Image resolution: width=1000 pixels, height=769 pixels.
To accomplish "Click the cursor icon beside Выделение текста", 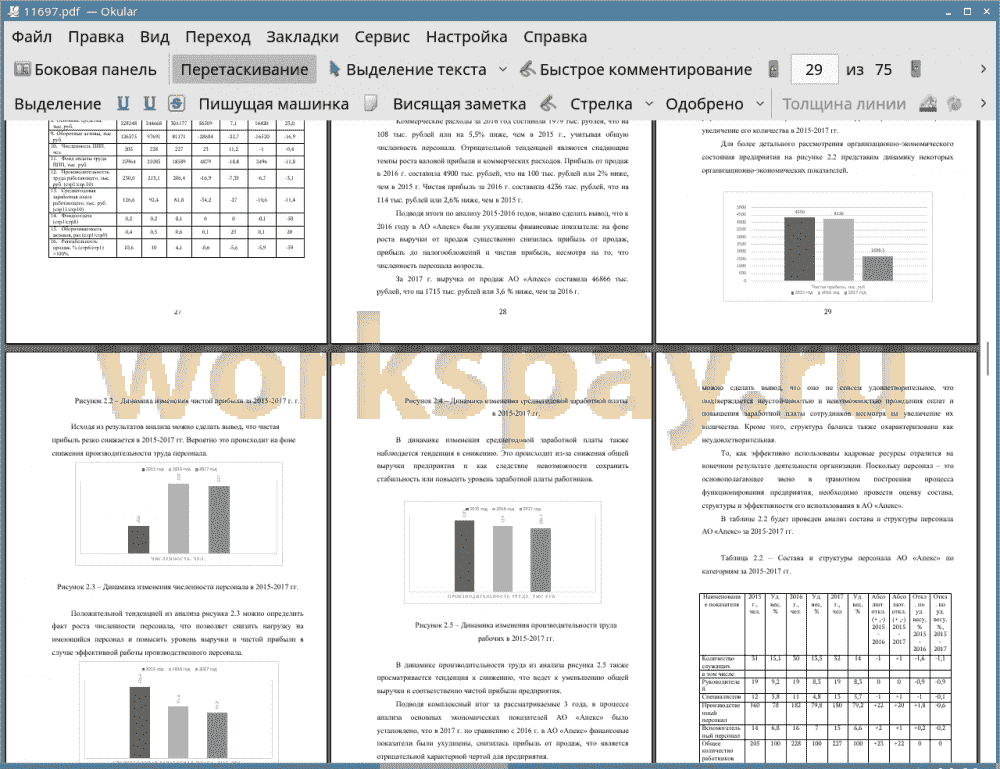I will (x=334, y=69).
